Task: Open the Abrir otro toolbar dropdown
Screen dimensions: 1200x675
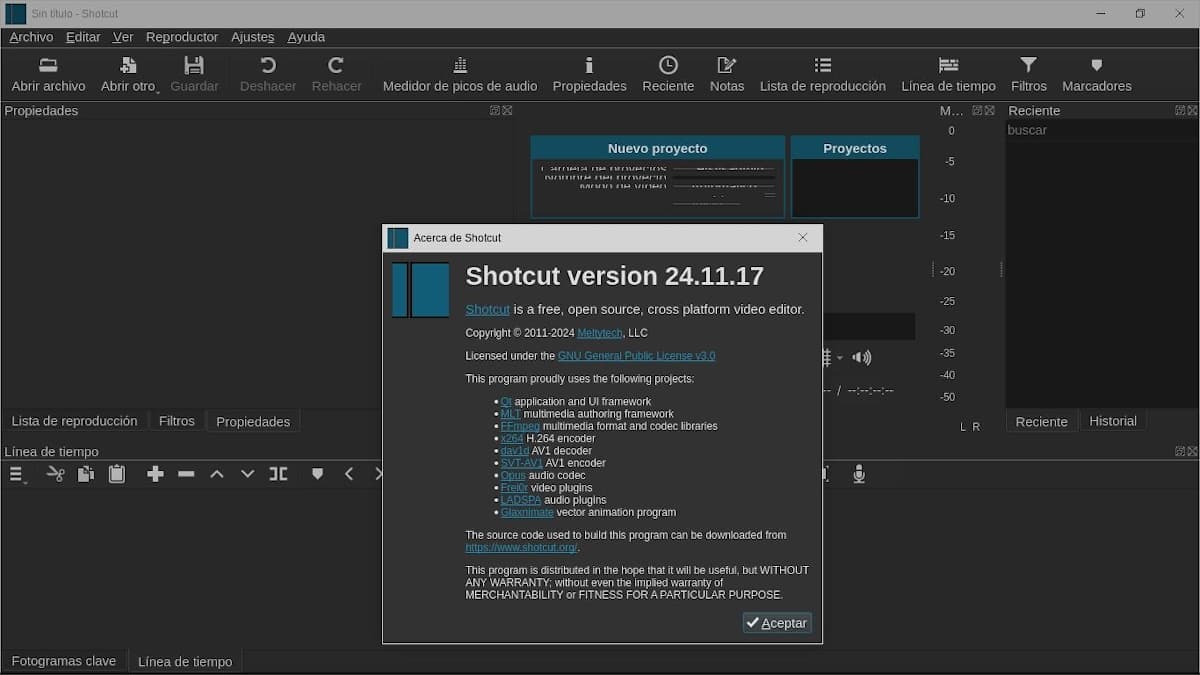Action: tap(129, 75)
